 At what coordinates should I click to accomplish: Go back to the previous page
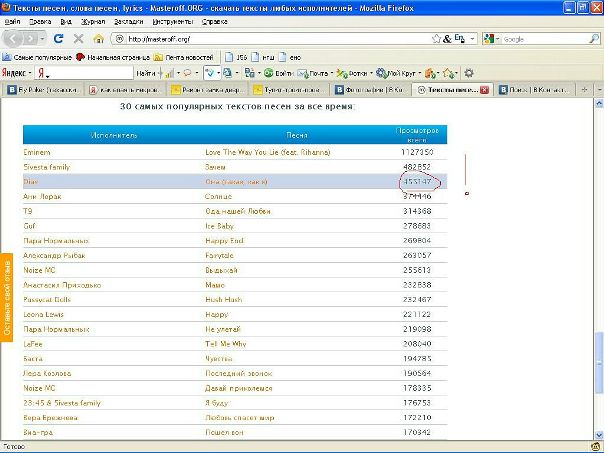[x=13, y=39]
